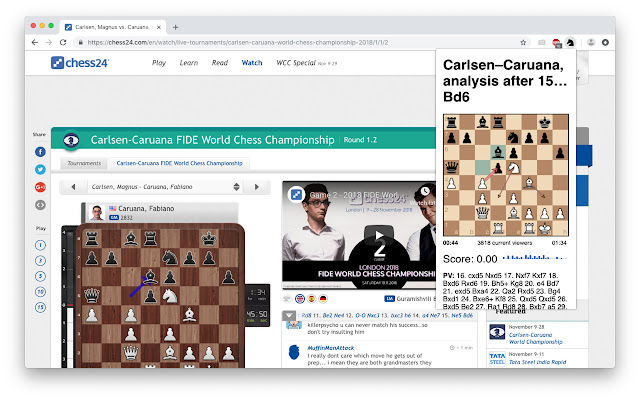The height and width of the screenshot is (400, 640).
Task: Play the Game 2 video
Action: (379, 236)
